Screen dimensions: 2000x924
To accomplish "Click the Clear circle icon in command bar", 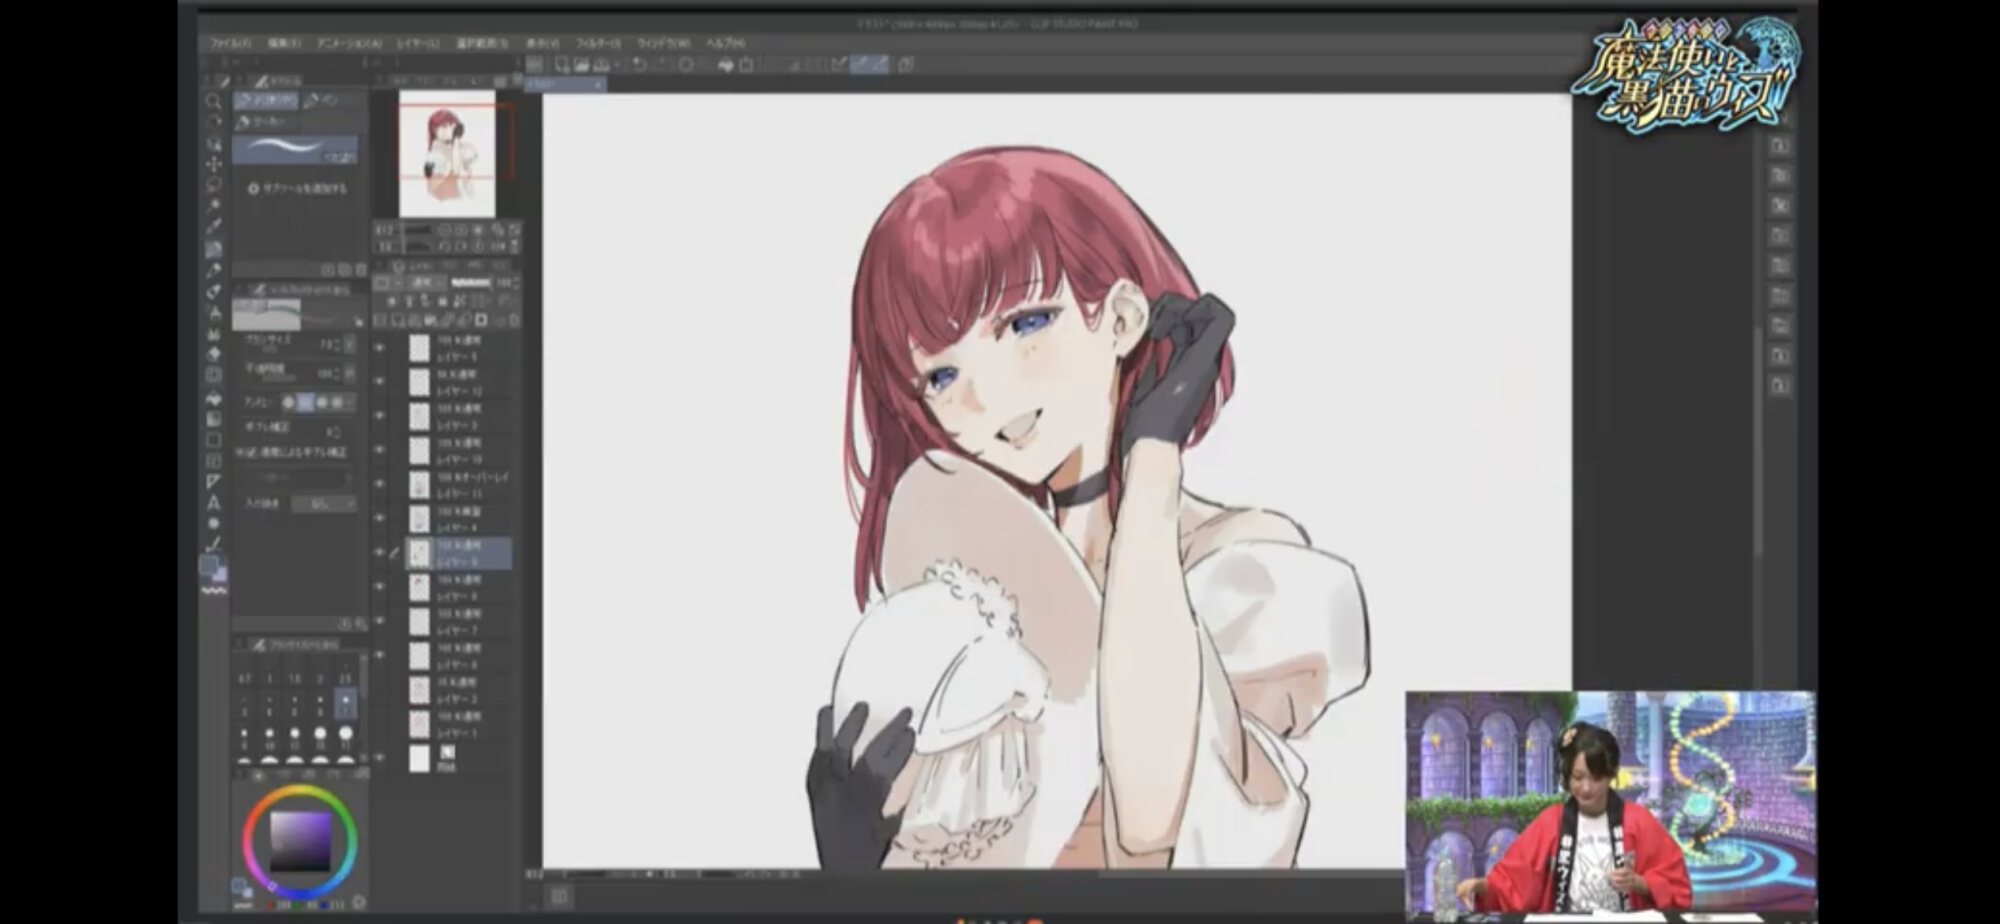I will tap(686, 65).
